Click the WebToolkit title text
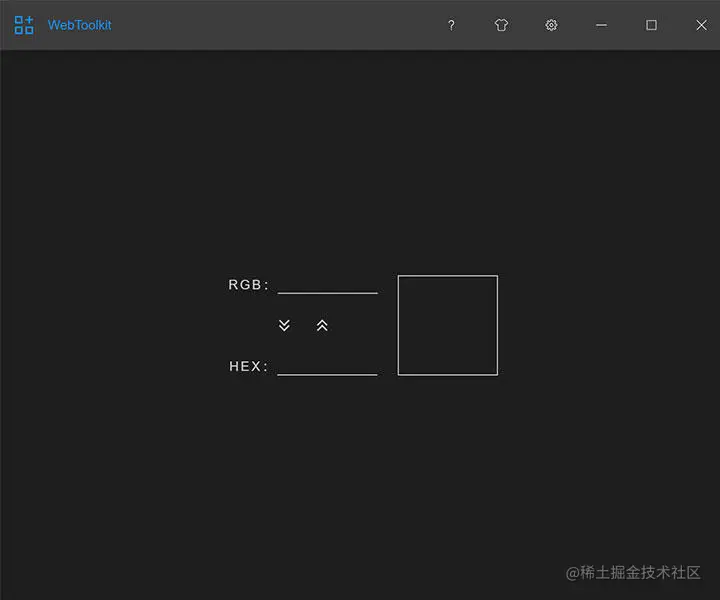Viewport: 720px width, 600px height. click(x=79, y=25)
